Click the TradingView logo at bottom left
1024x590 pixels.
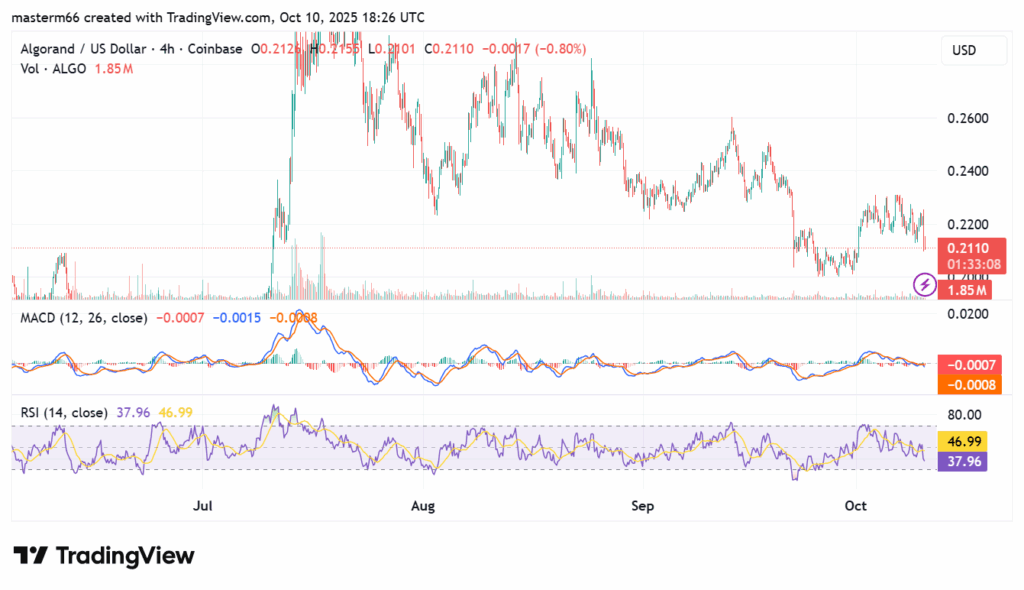pos(104,555)
